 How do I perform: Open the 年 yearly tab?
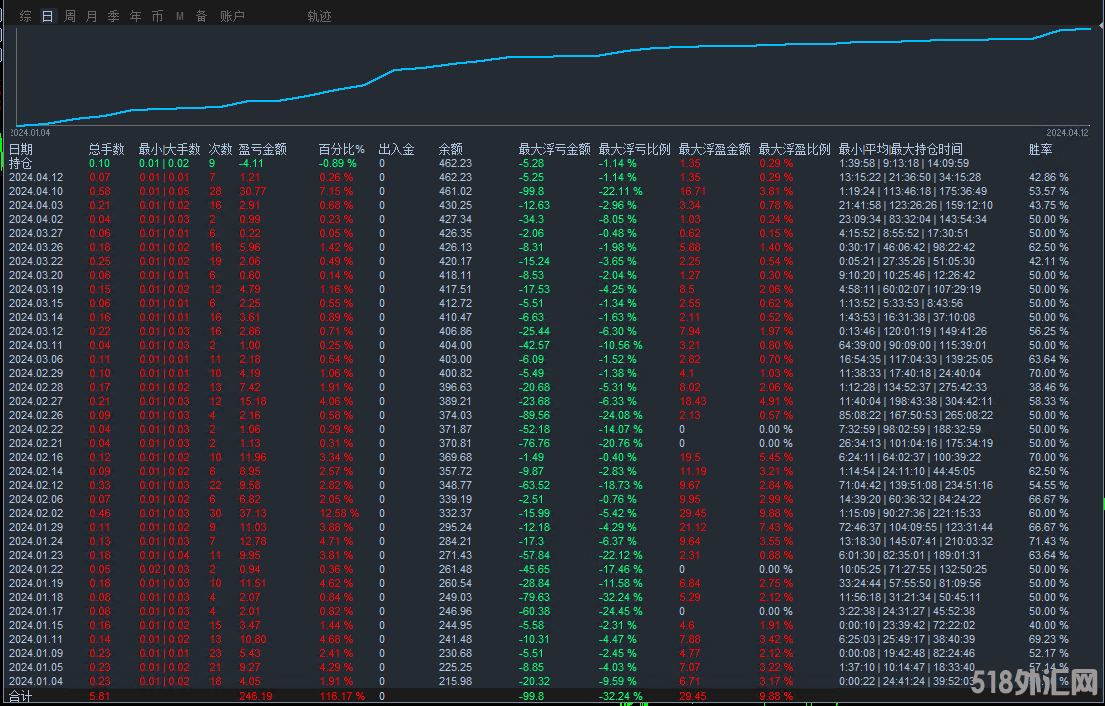(x=135, y=16)
